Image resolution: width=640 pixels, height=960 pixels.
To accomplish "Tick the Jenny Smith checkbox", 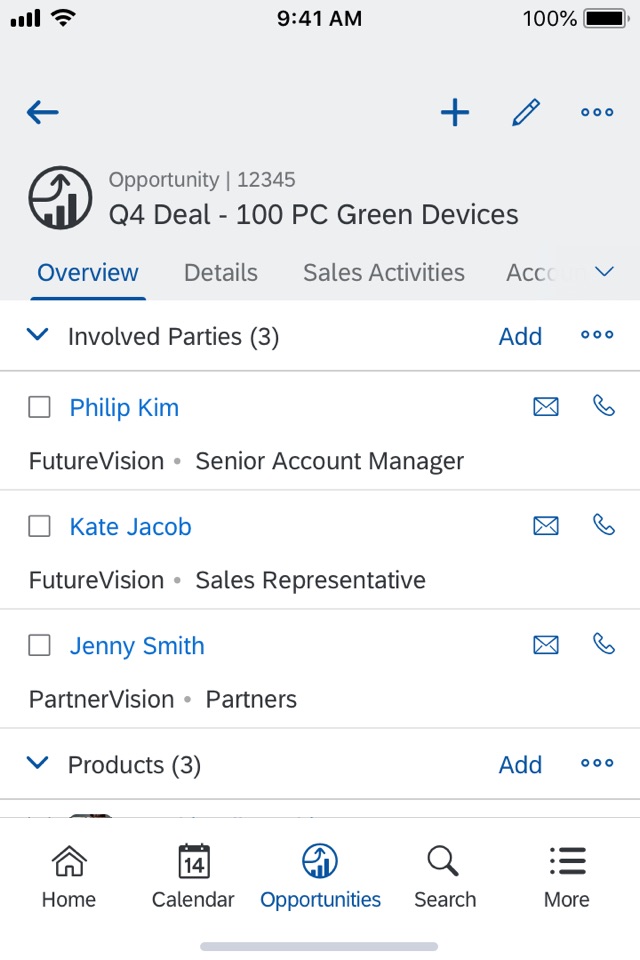I will point(39,646).
